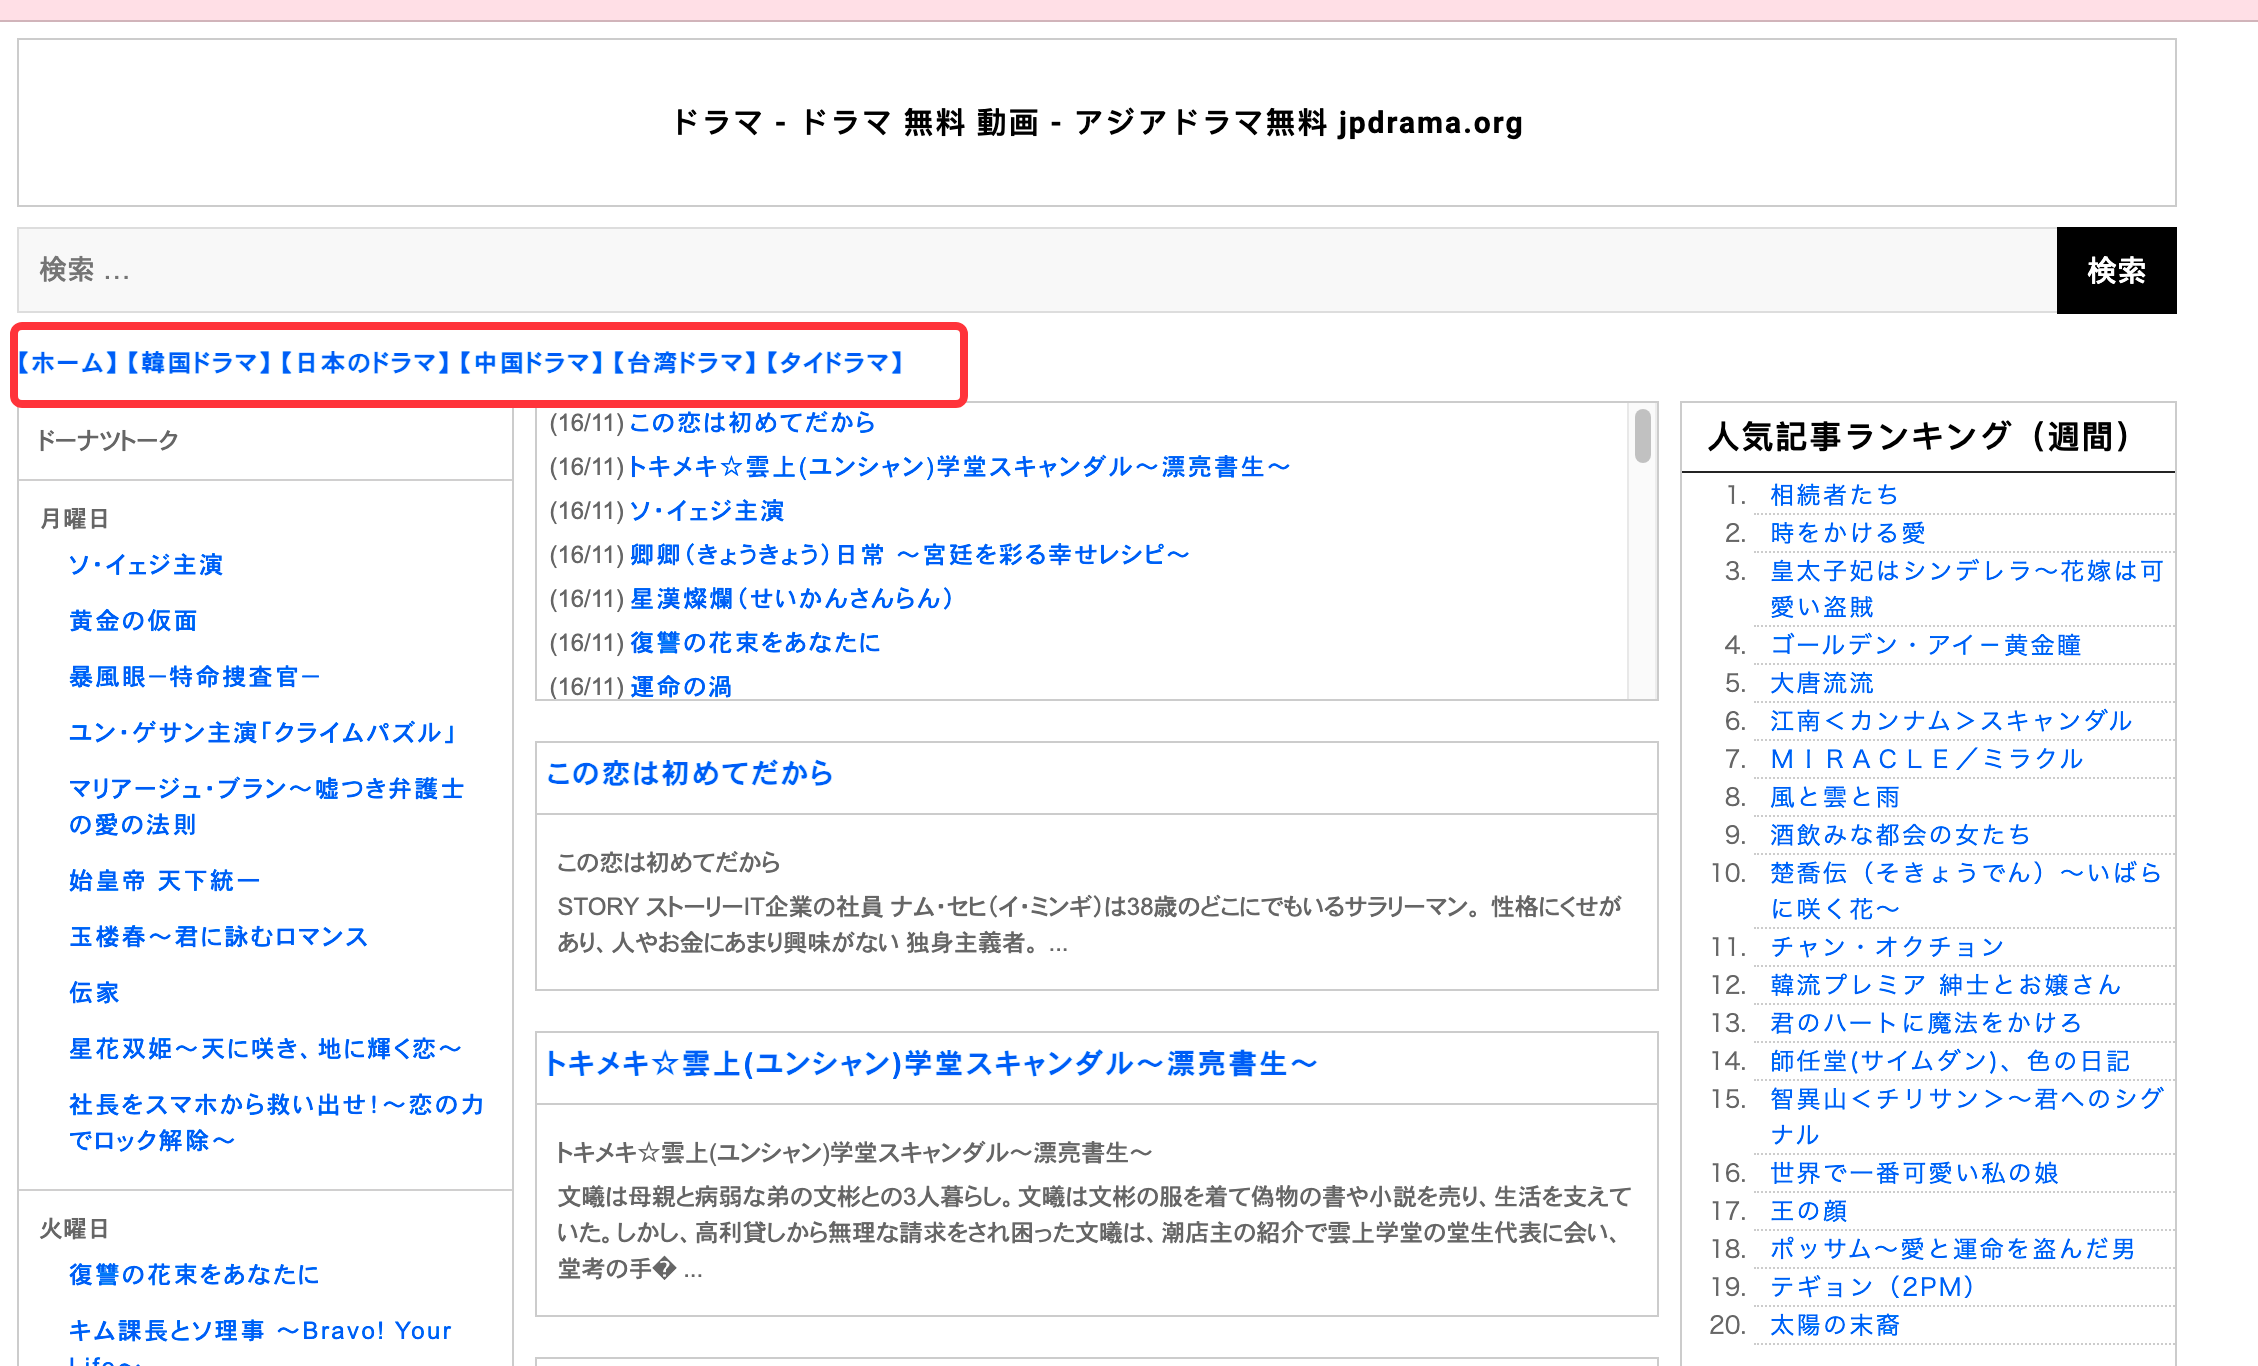The width and height of the screenshot is (2258, 1366).
Task: Open (16/11) 復讐の花束をあなたに list link
Action: pyautogui.click(x=755, y=643)
